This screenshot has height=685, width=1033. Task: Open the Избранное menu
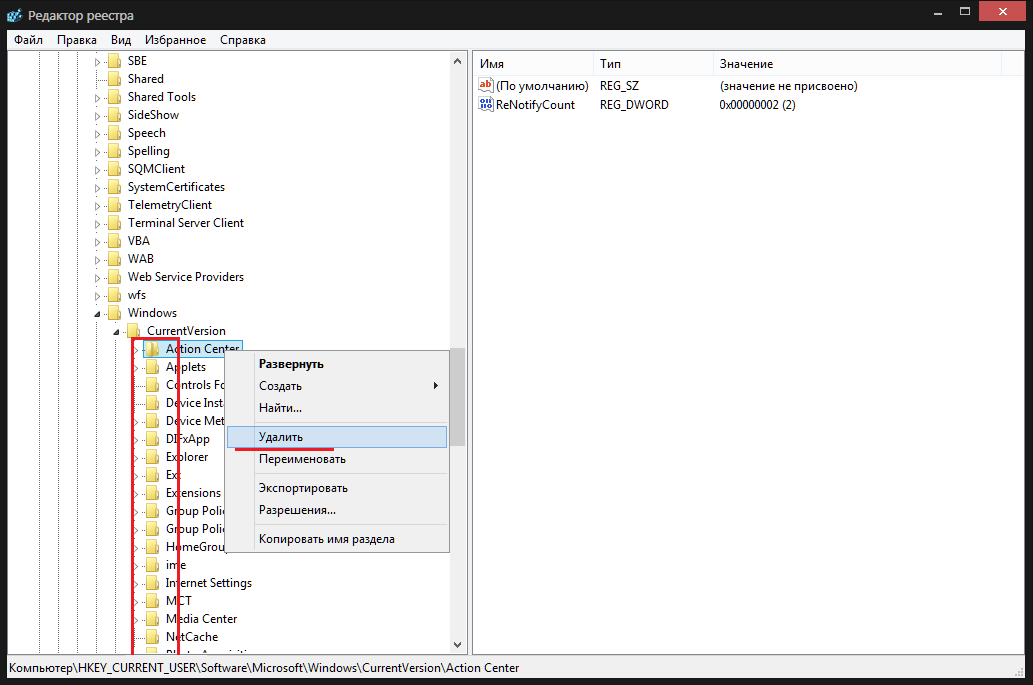point(175,40)
